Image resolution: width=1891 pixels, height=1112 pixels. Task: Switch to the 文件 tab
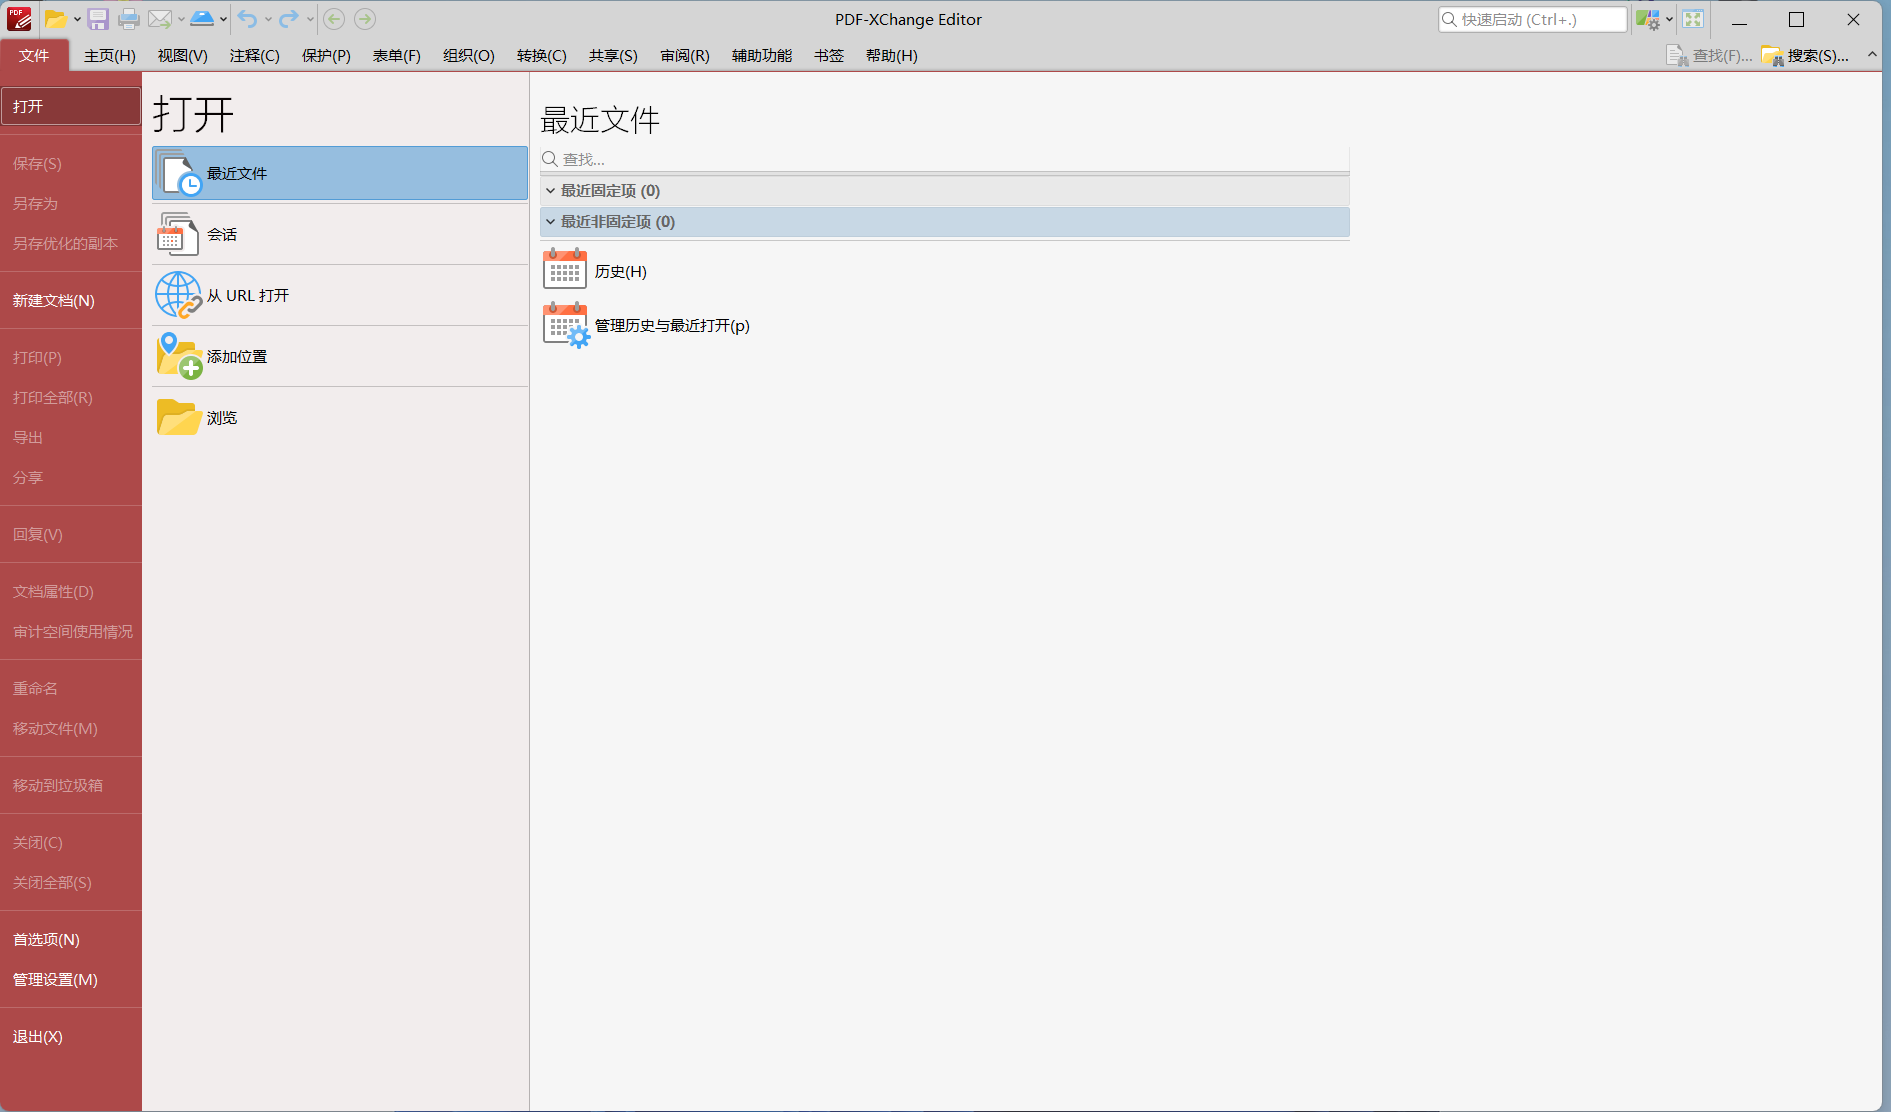34,55
